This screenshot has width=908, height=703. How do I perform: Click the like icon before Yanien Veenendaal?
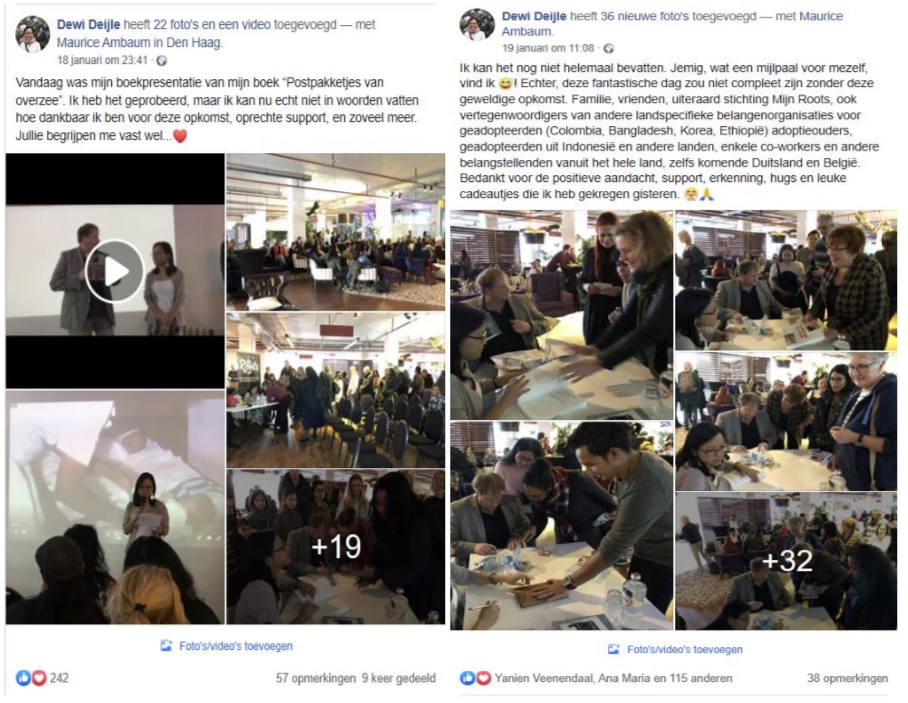[x=468, y=678]
